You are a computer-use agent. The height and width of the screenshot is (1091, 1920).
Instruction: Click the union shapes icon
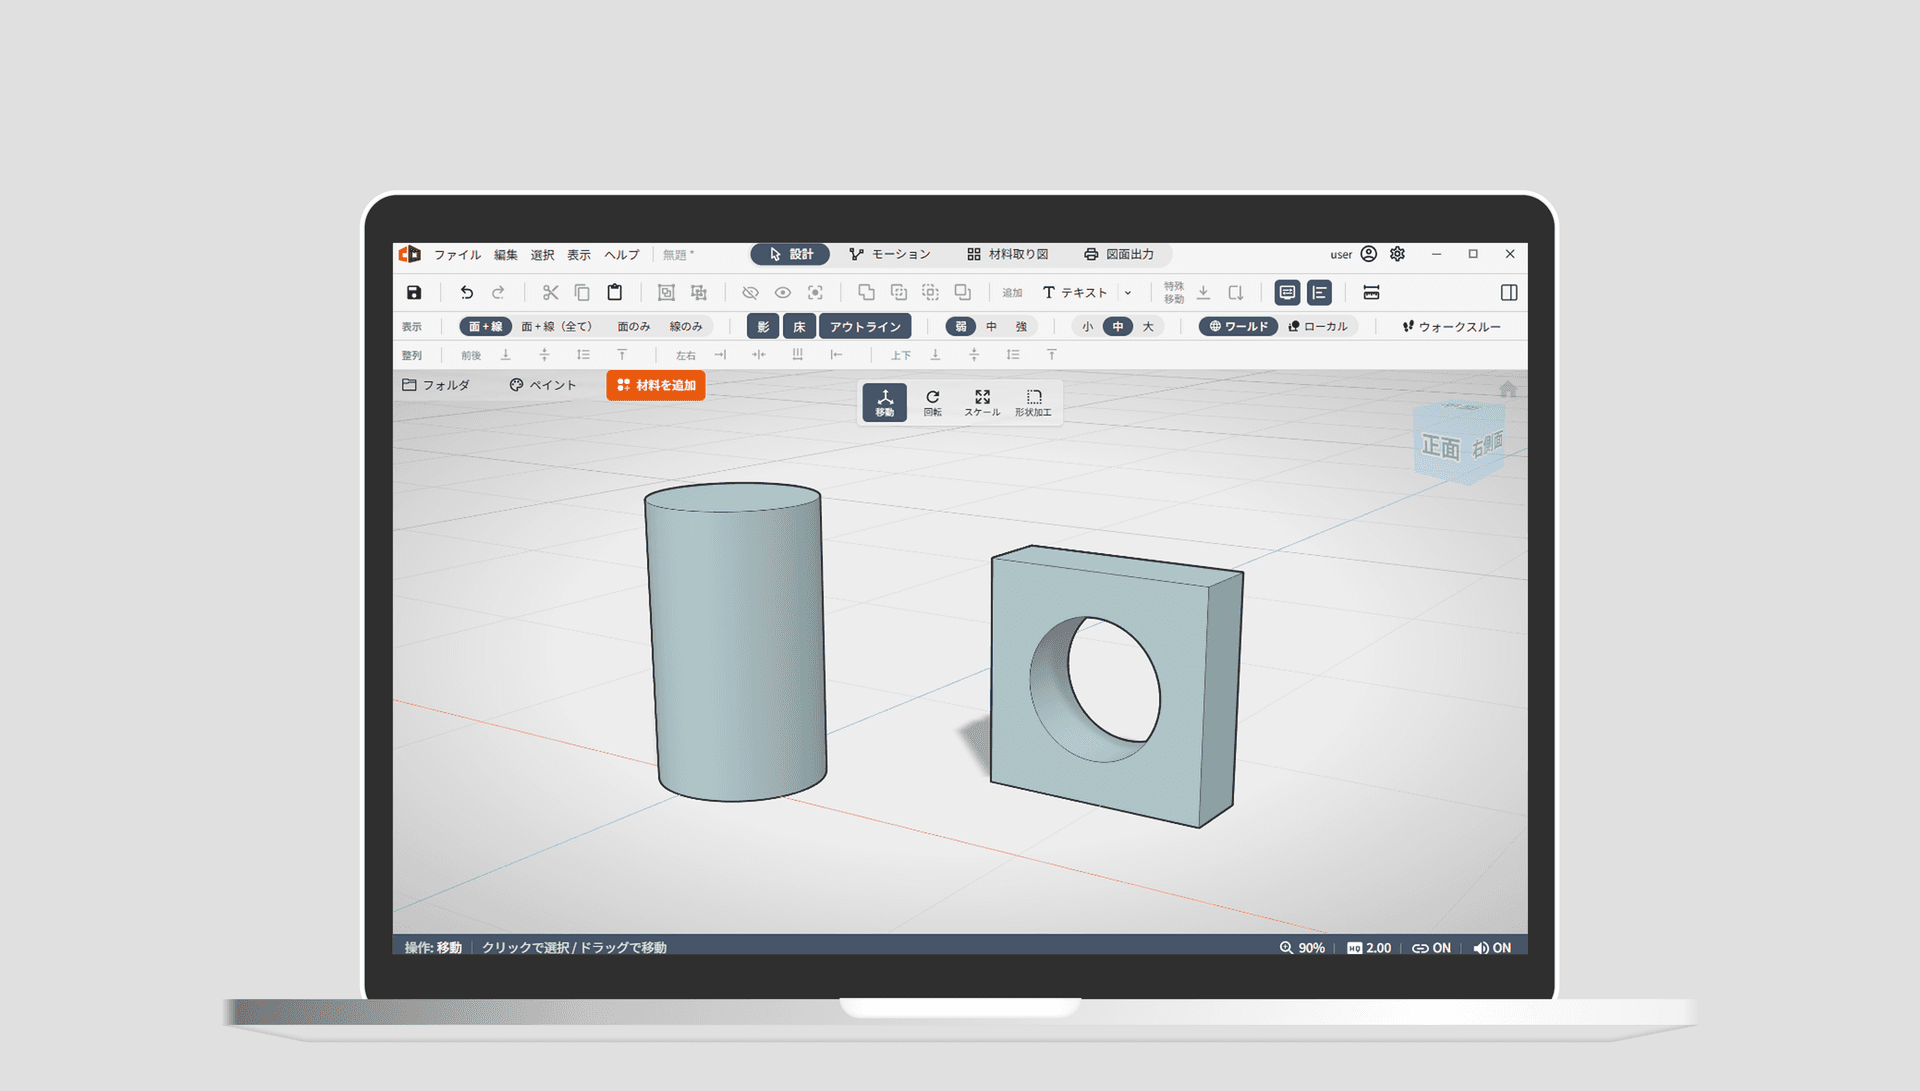point(866,293)
